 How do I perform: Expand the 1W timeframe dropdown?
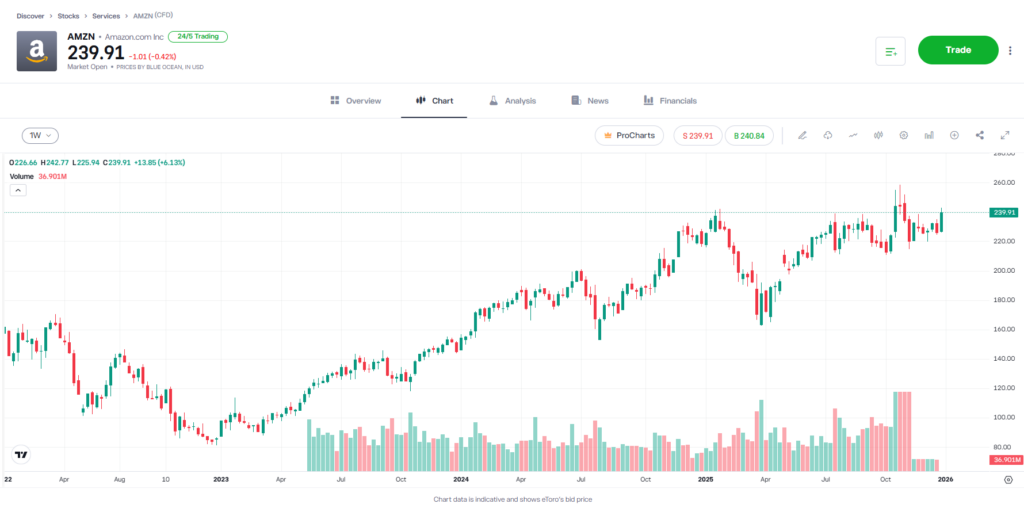click(x=41, y=135)
